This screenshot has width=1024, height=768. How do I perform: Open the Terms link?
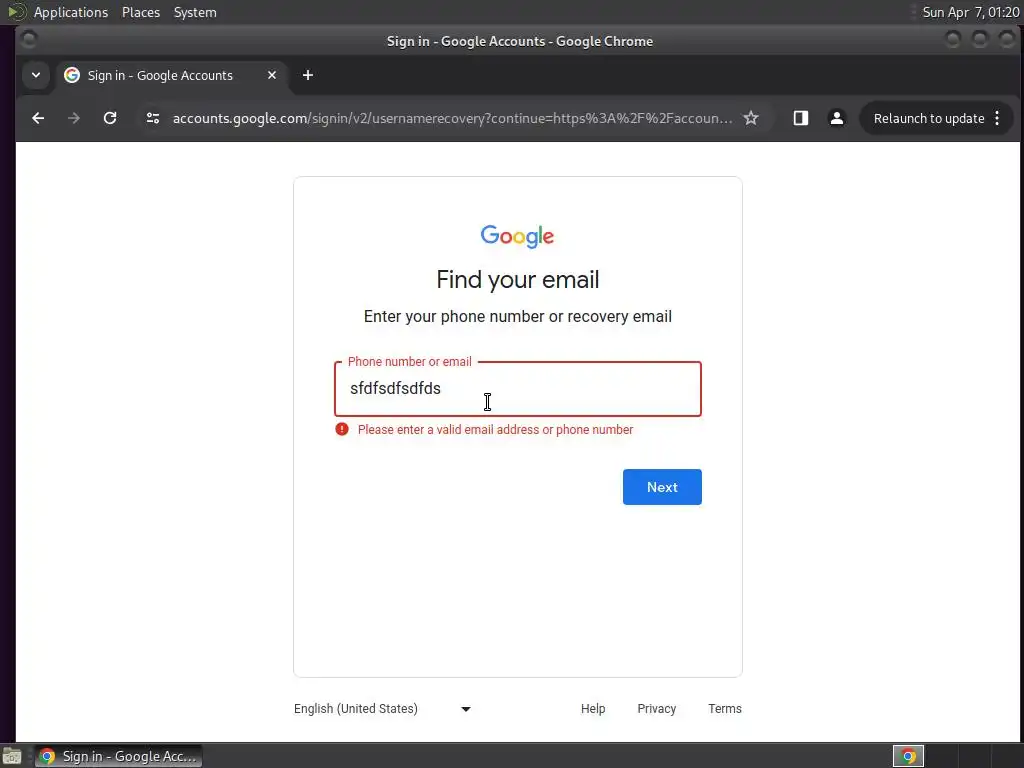click(725, 709)
